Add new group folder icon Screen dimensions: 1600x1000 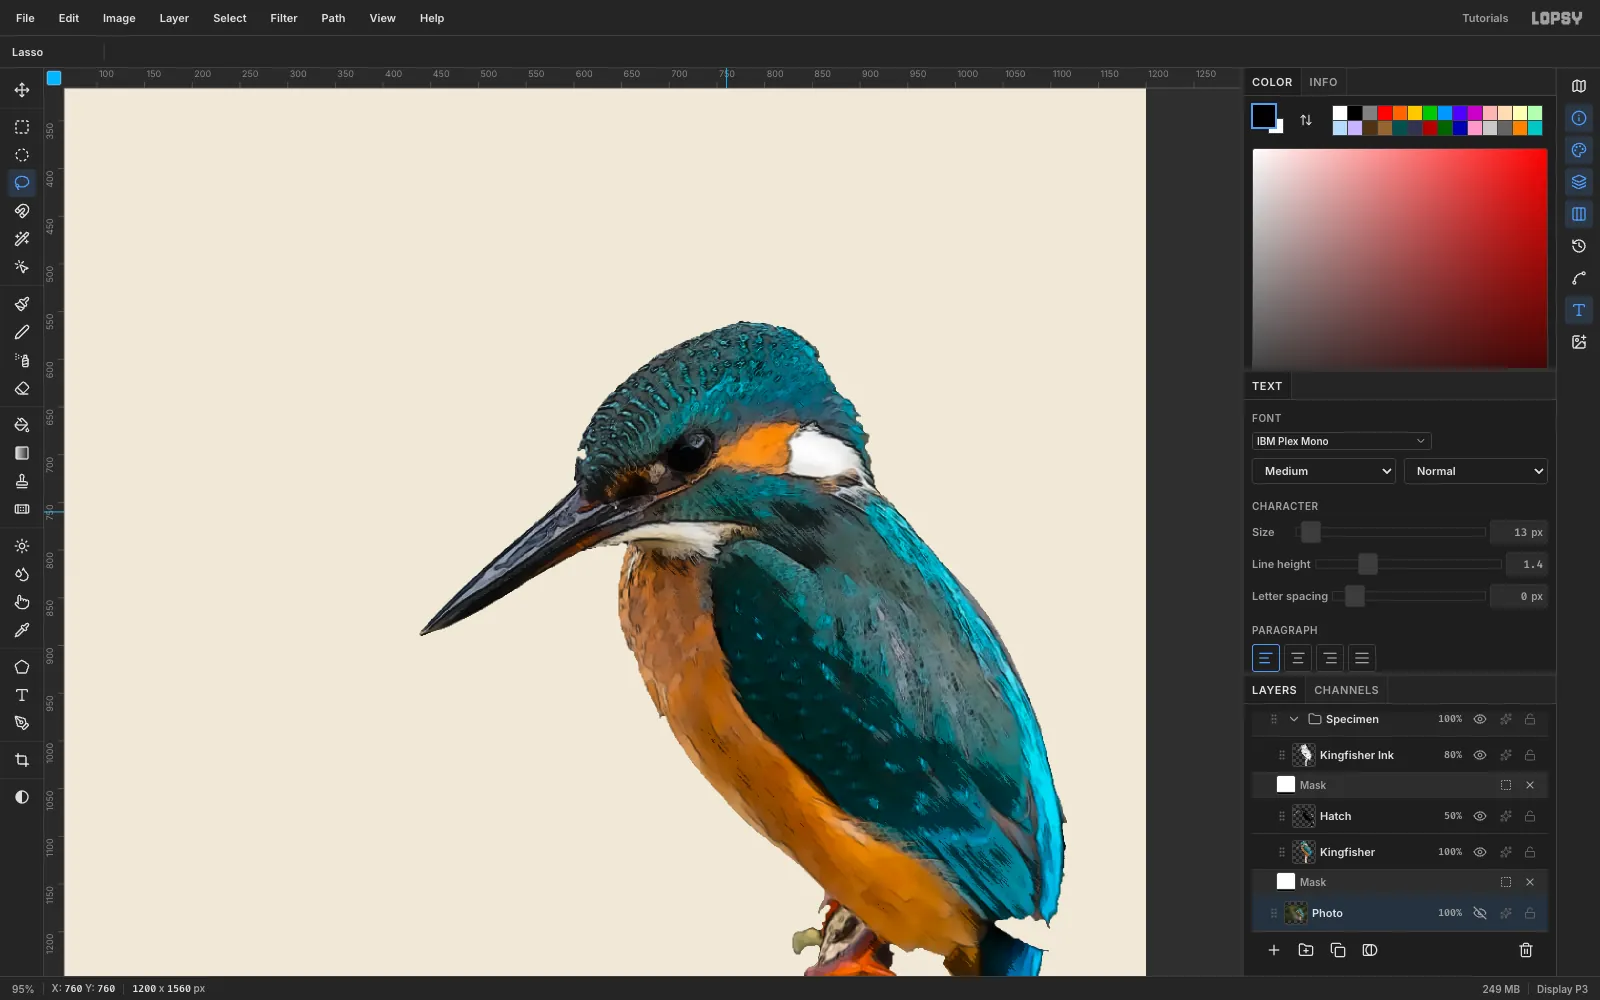pos(1306,950)
